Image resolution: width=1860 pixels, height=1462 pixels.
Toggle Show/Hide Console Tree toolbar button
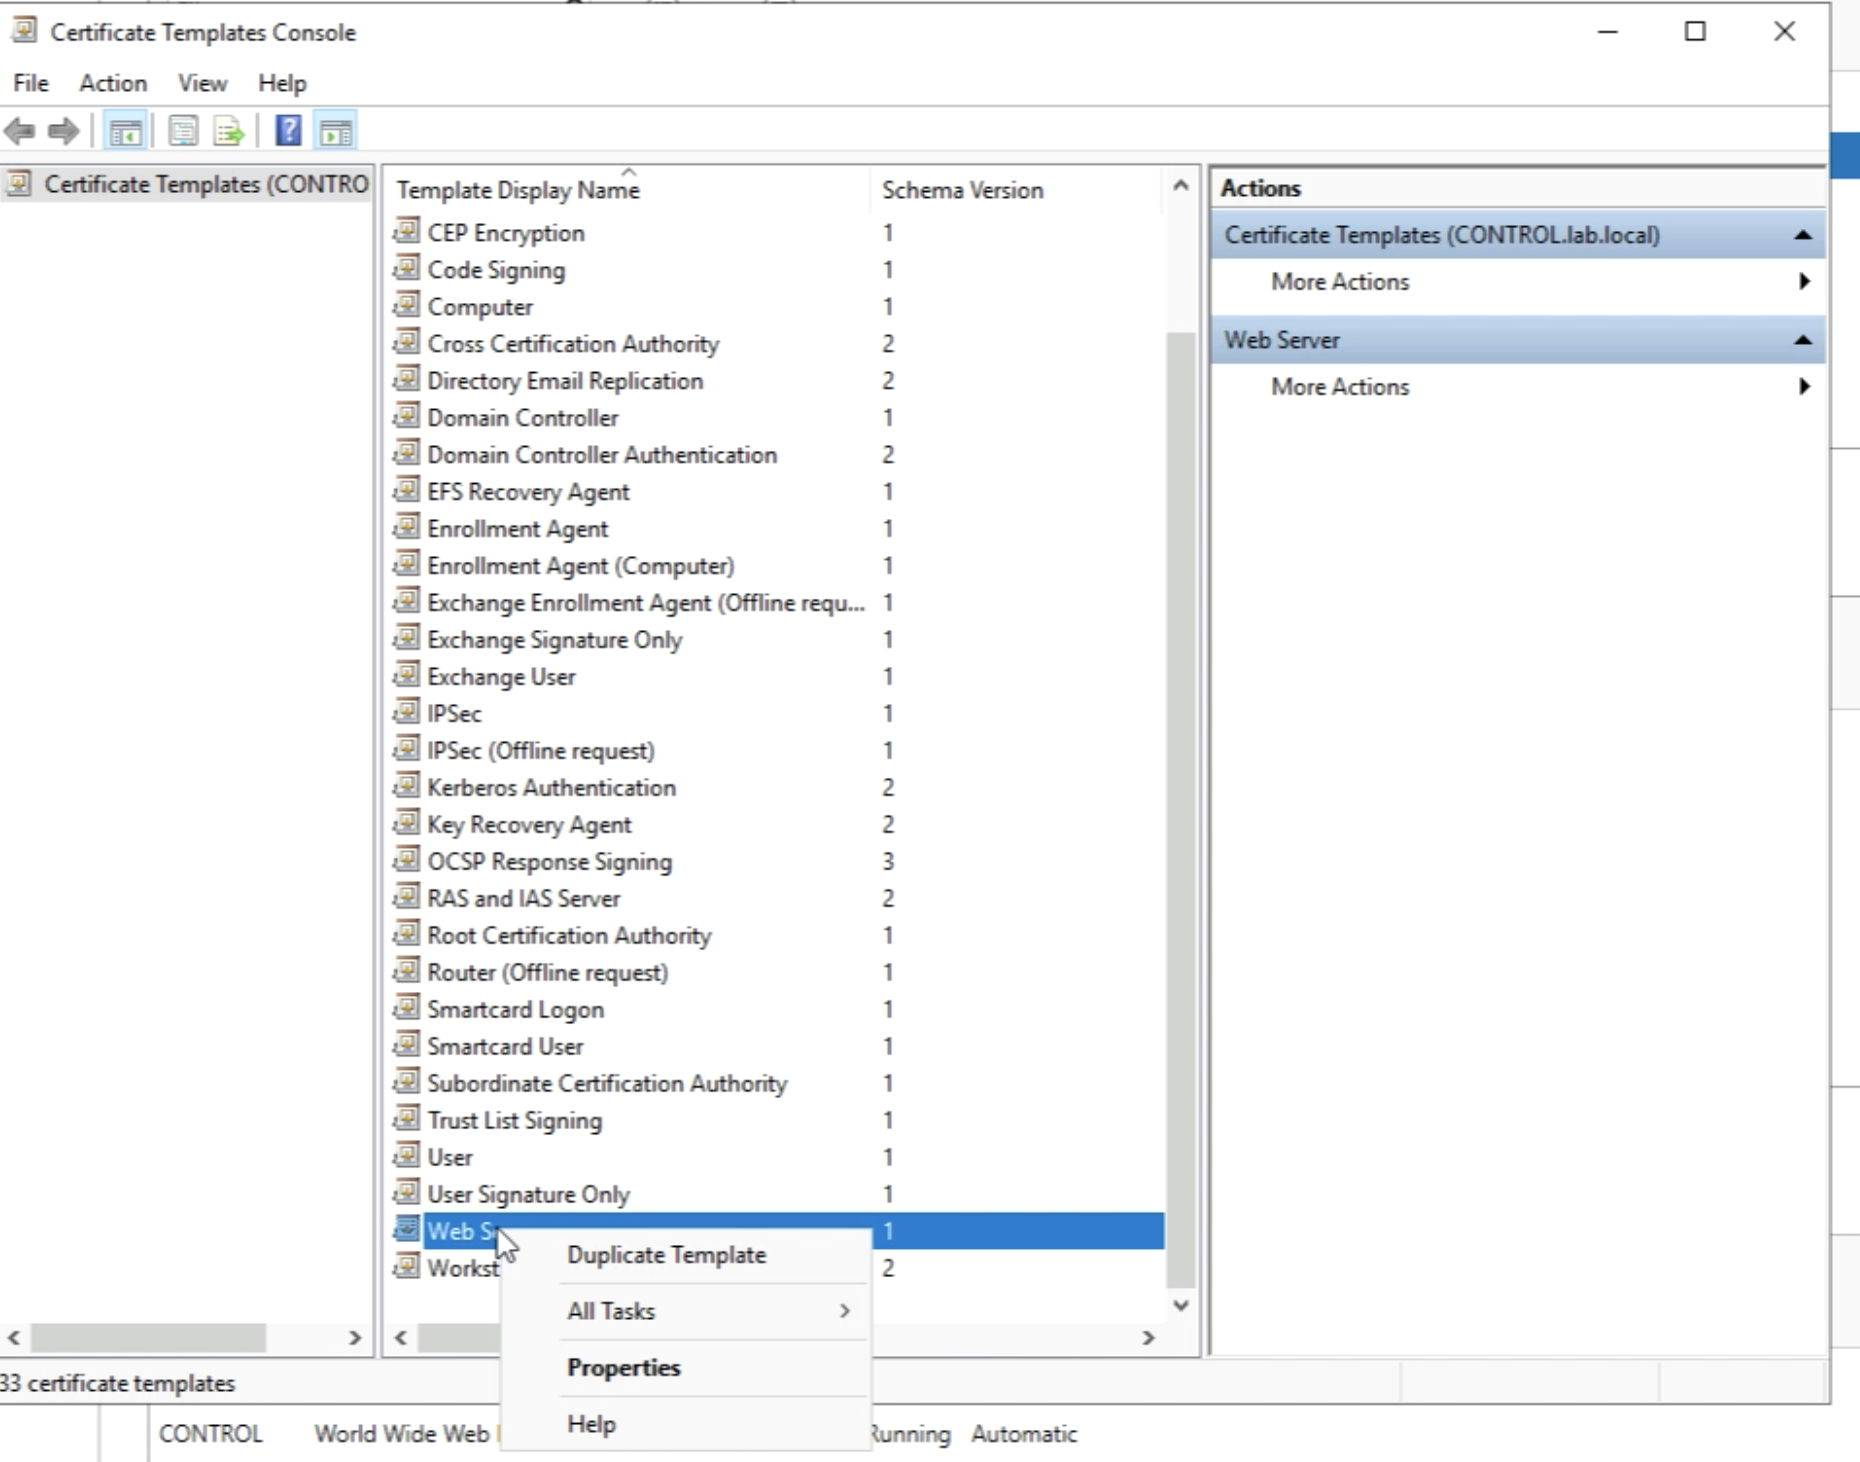tap(125, 131)
